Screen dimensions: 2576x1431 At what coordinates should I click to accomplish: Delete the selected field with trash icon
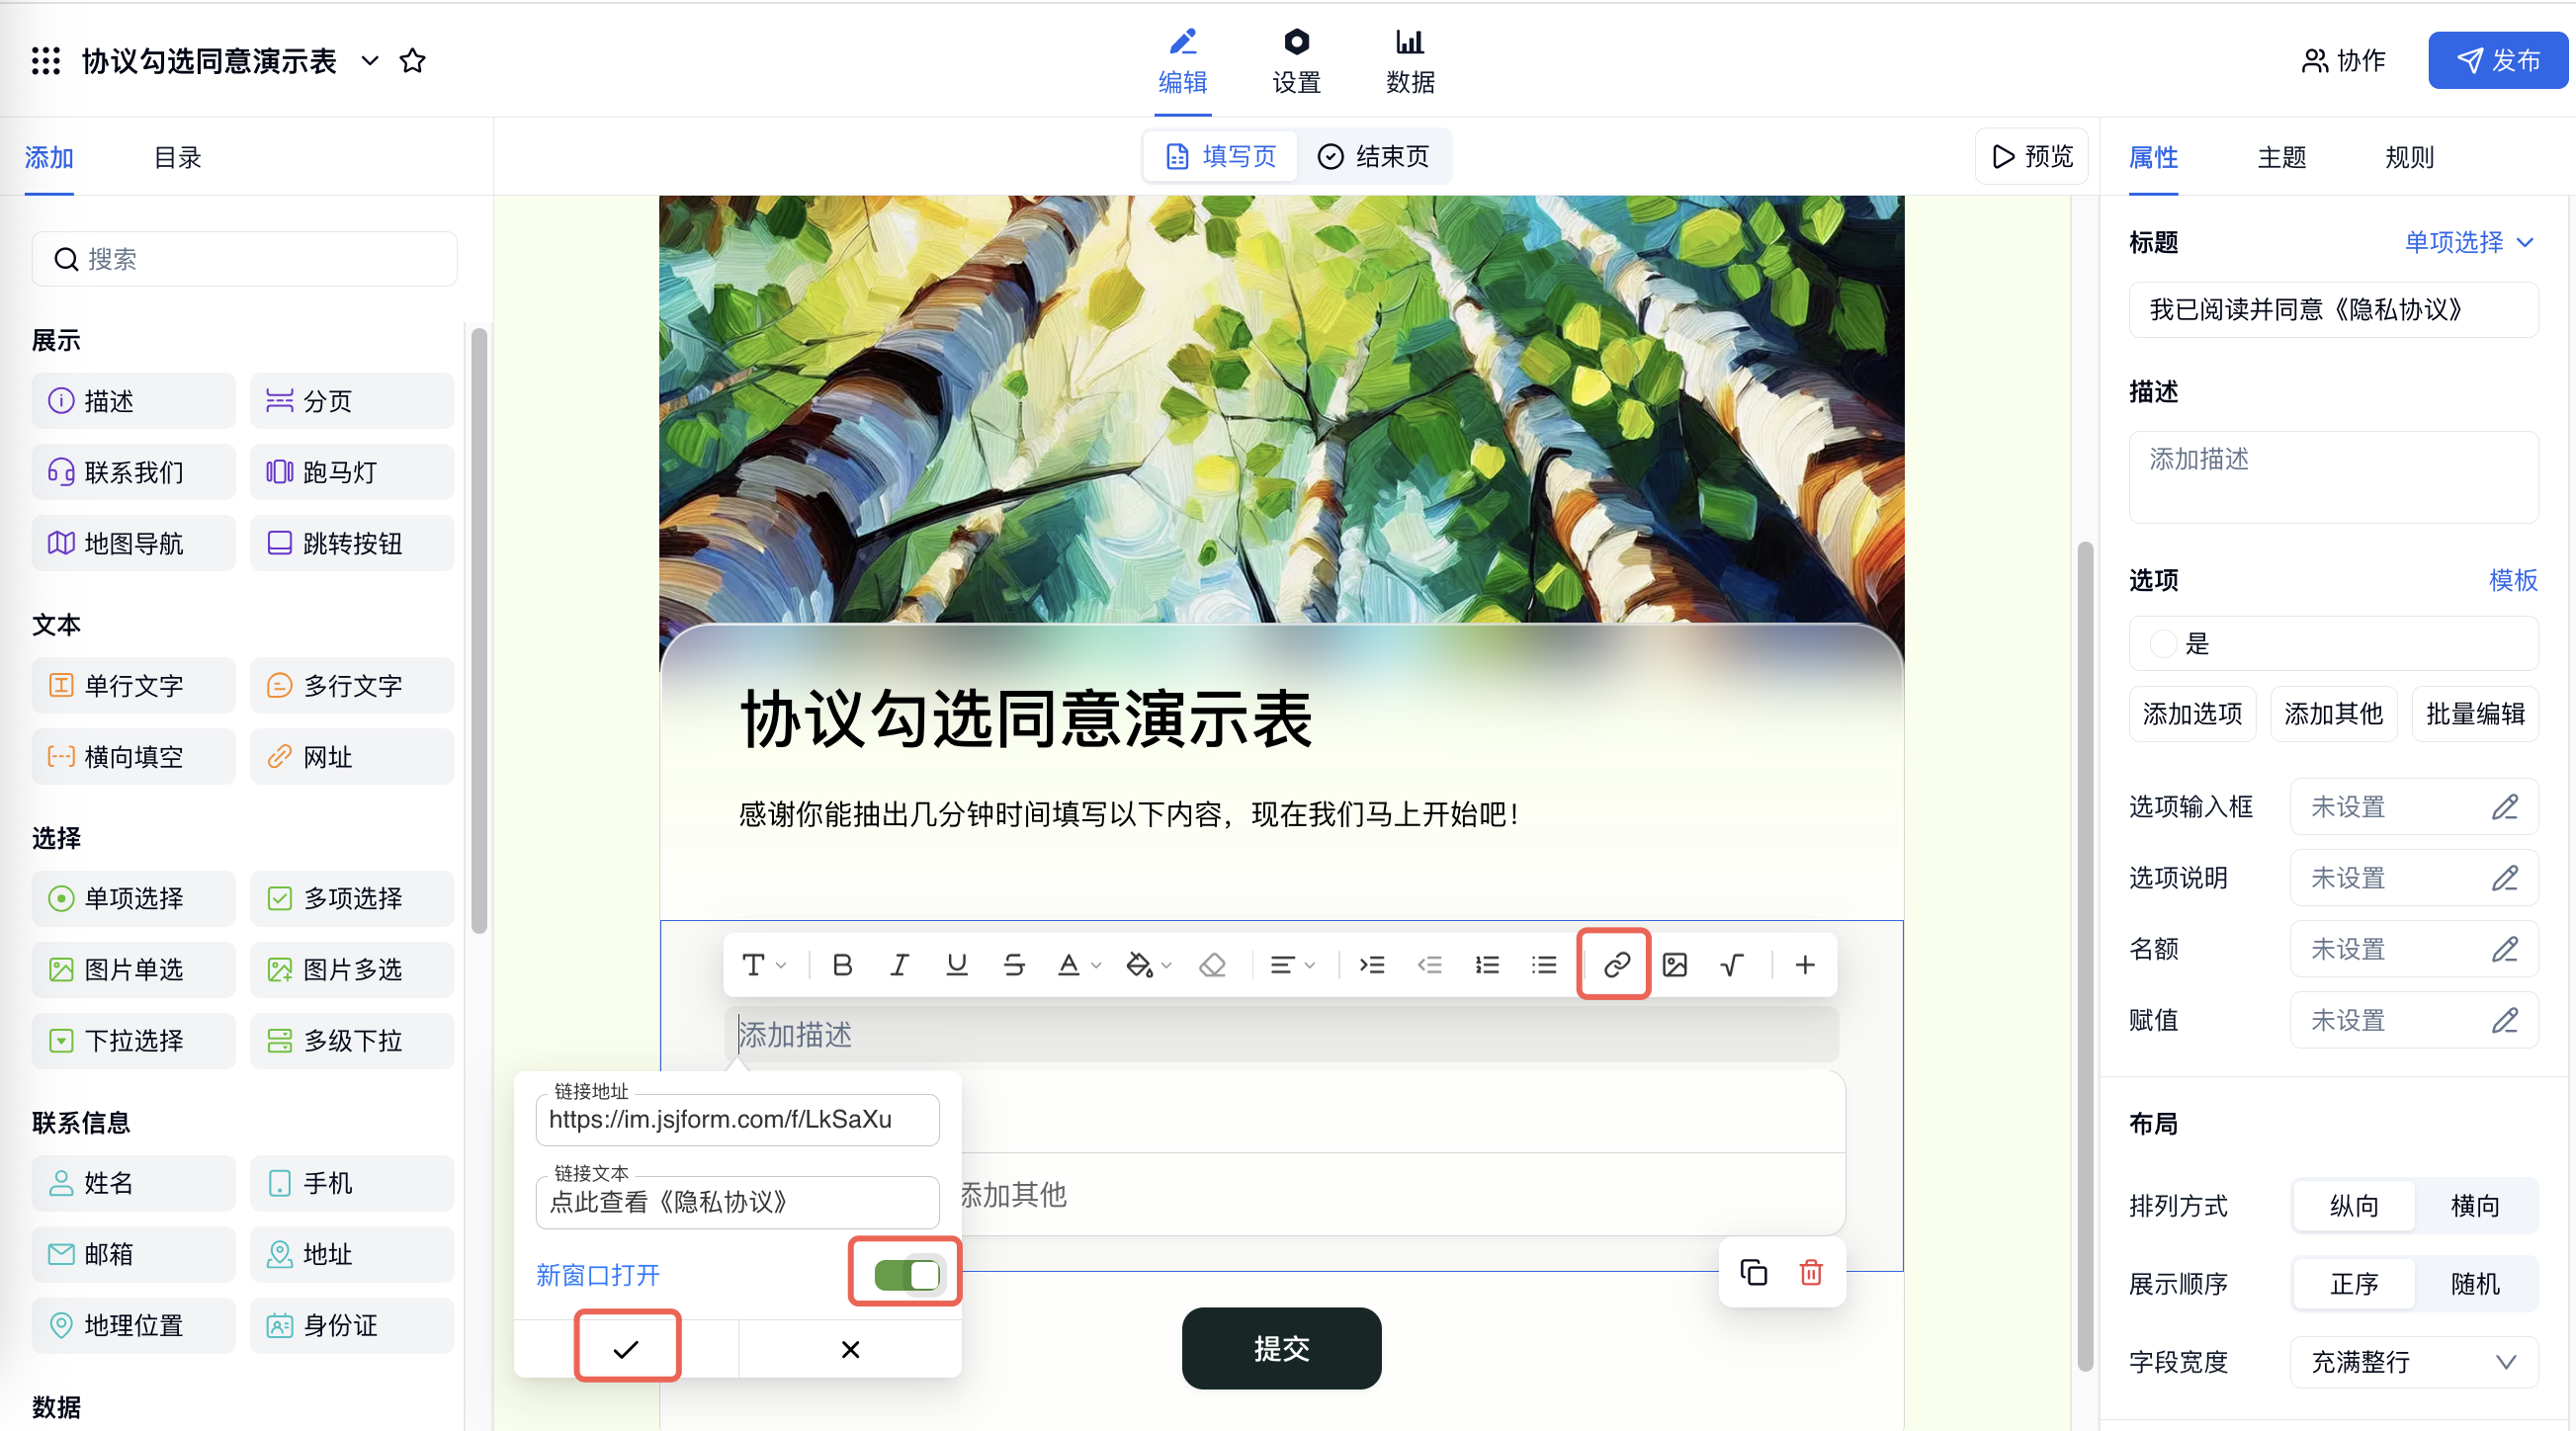1811,1272
